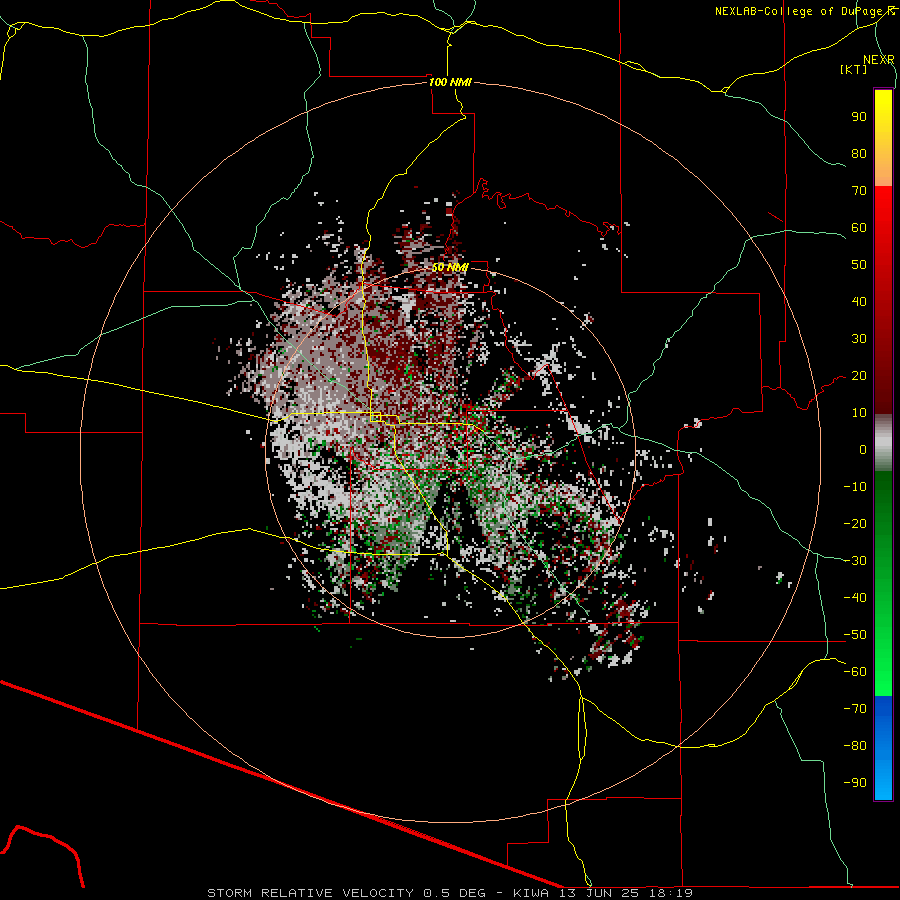Select the -30 value on velocity scale
900x900 pixels.
[x=855, y=561]
